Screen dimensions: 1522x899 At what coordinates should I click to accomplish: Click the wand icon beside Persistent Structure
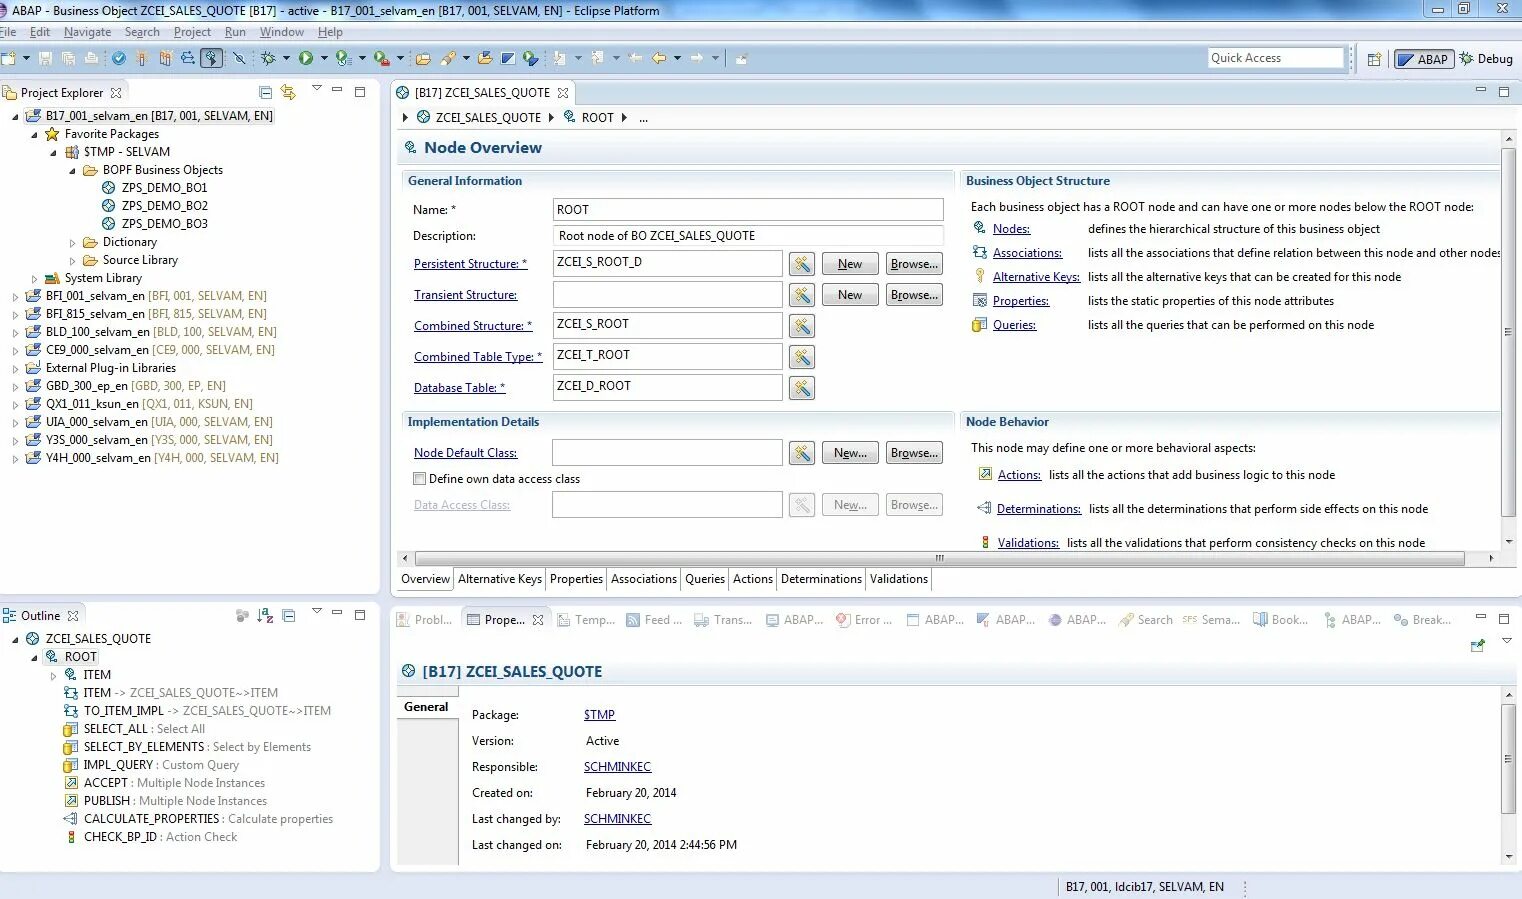click(802, 264)
